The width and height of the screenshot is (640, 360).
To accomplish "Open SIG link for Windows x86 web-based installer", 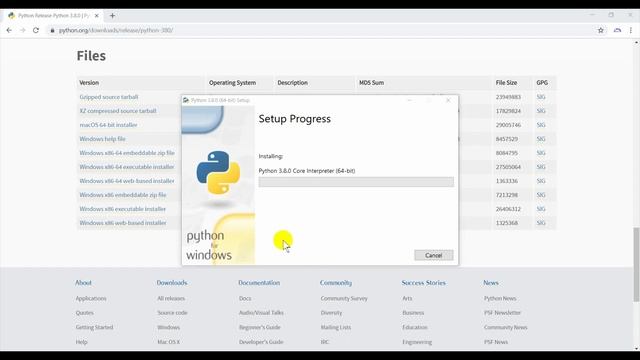I will click(541, 223).
